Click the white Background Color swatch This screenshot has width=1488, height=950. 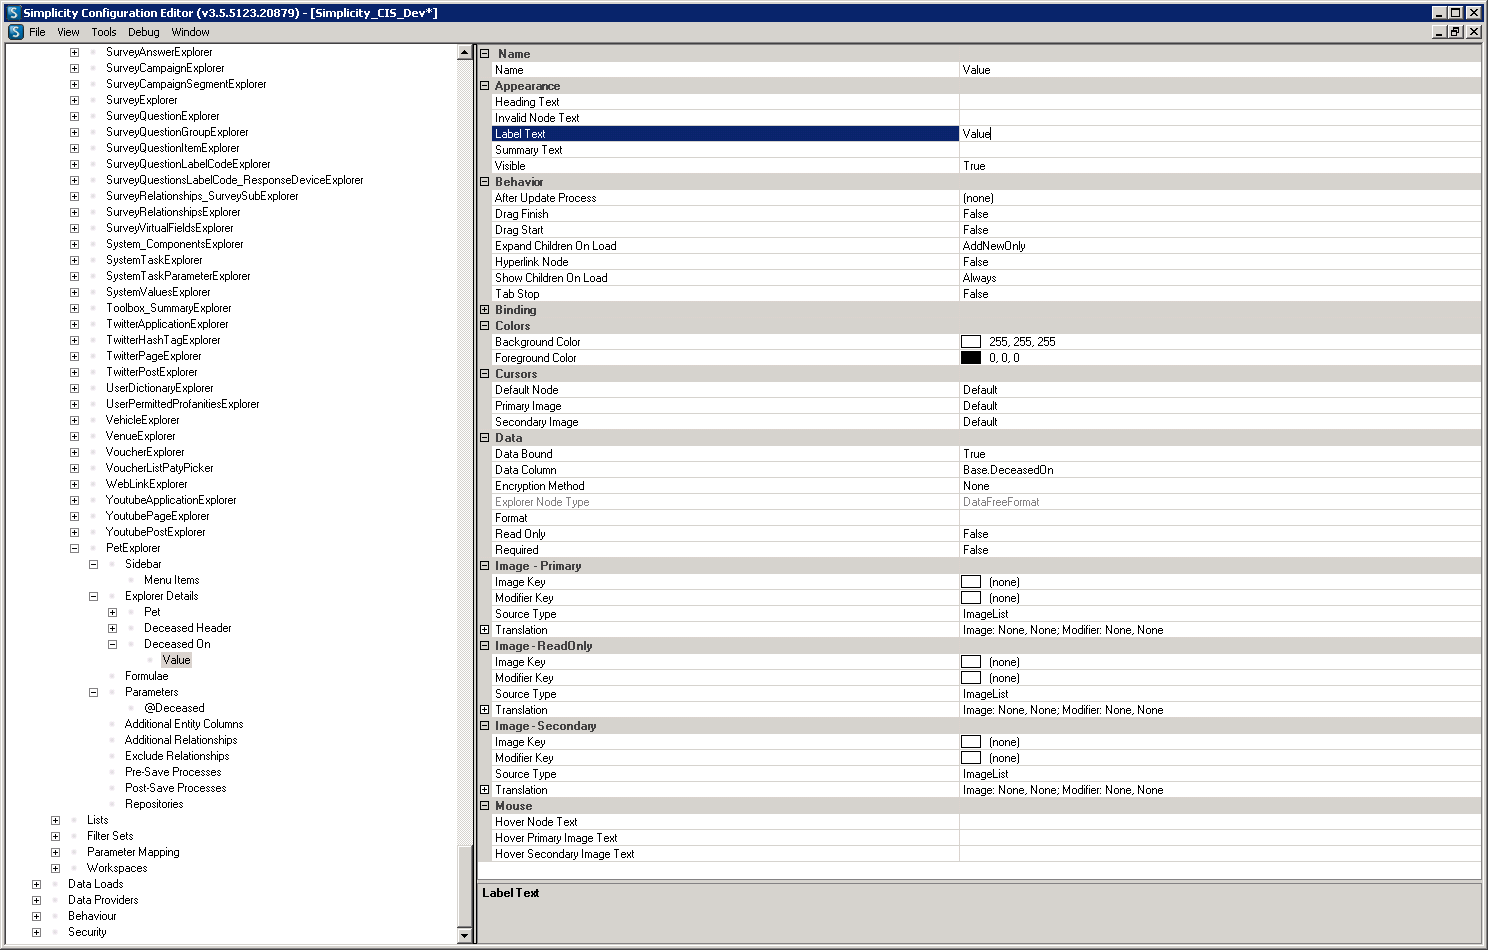click(x=970, y=342)
